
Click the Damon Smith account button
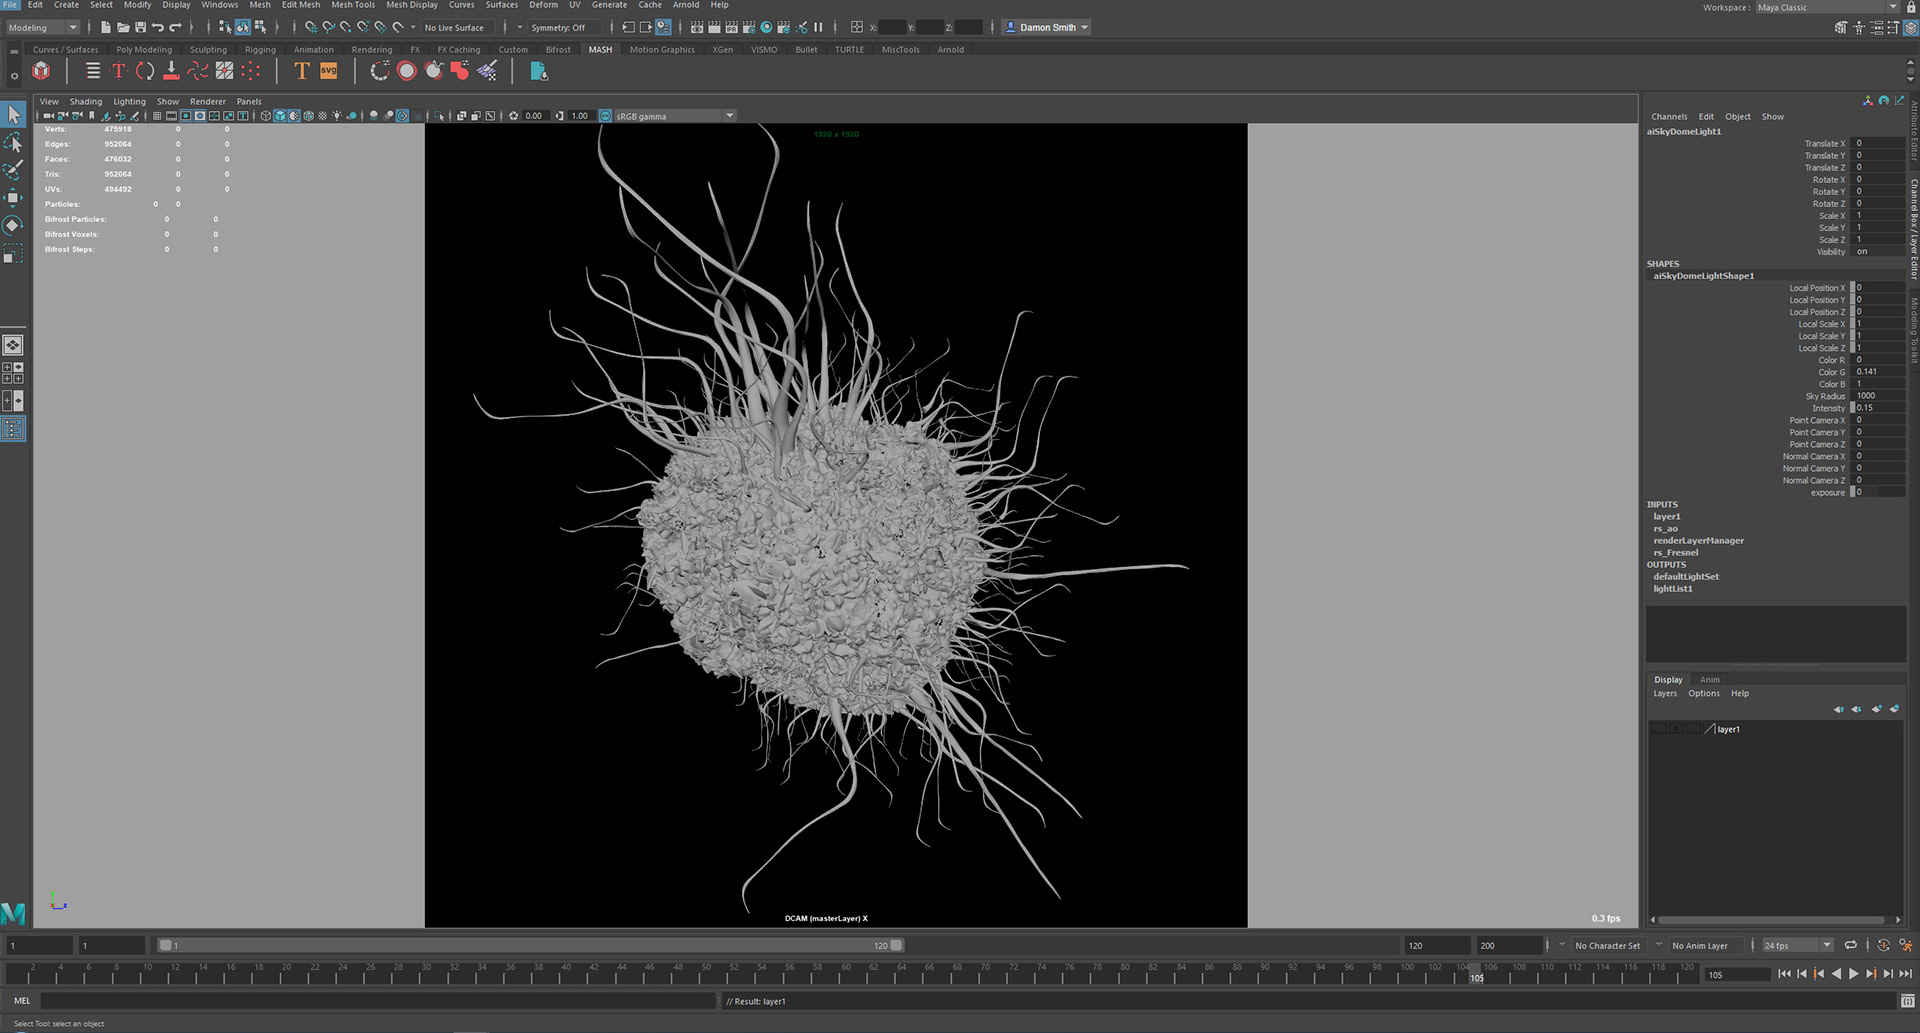click(x=1047, y=28)
